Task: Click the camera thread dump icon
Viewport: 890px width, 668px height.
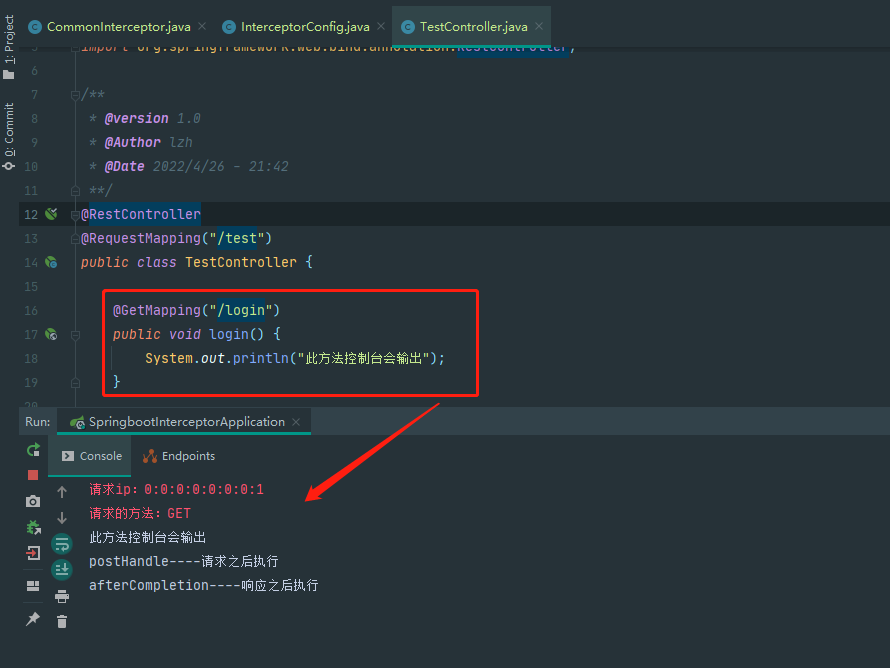Action: (33, 501)
